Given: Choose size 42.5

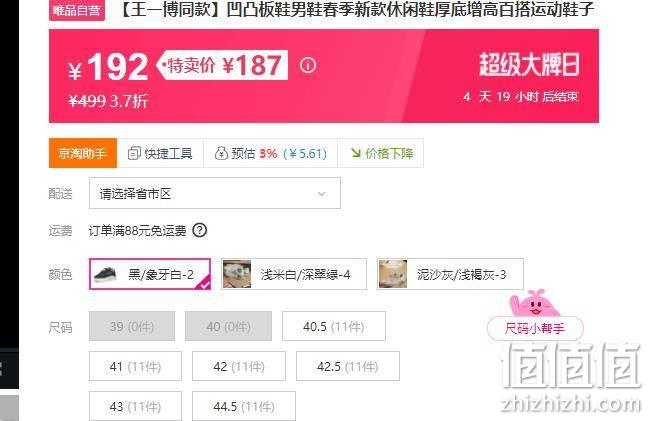Looking at the screenshot, I should (348, 366).
